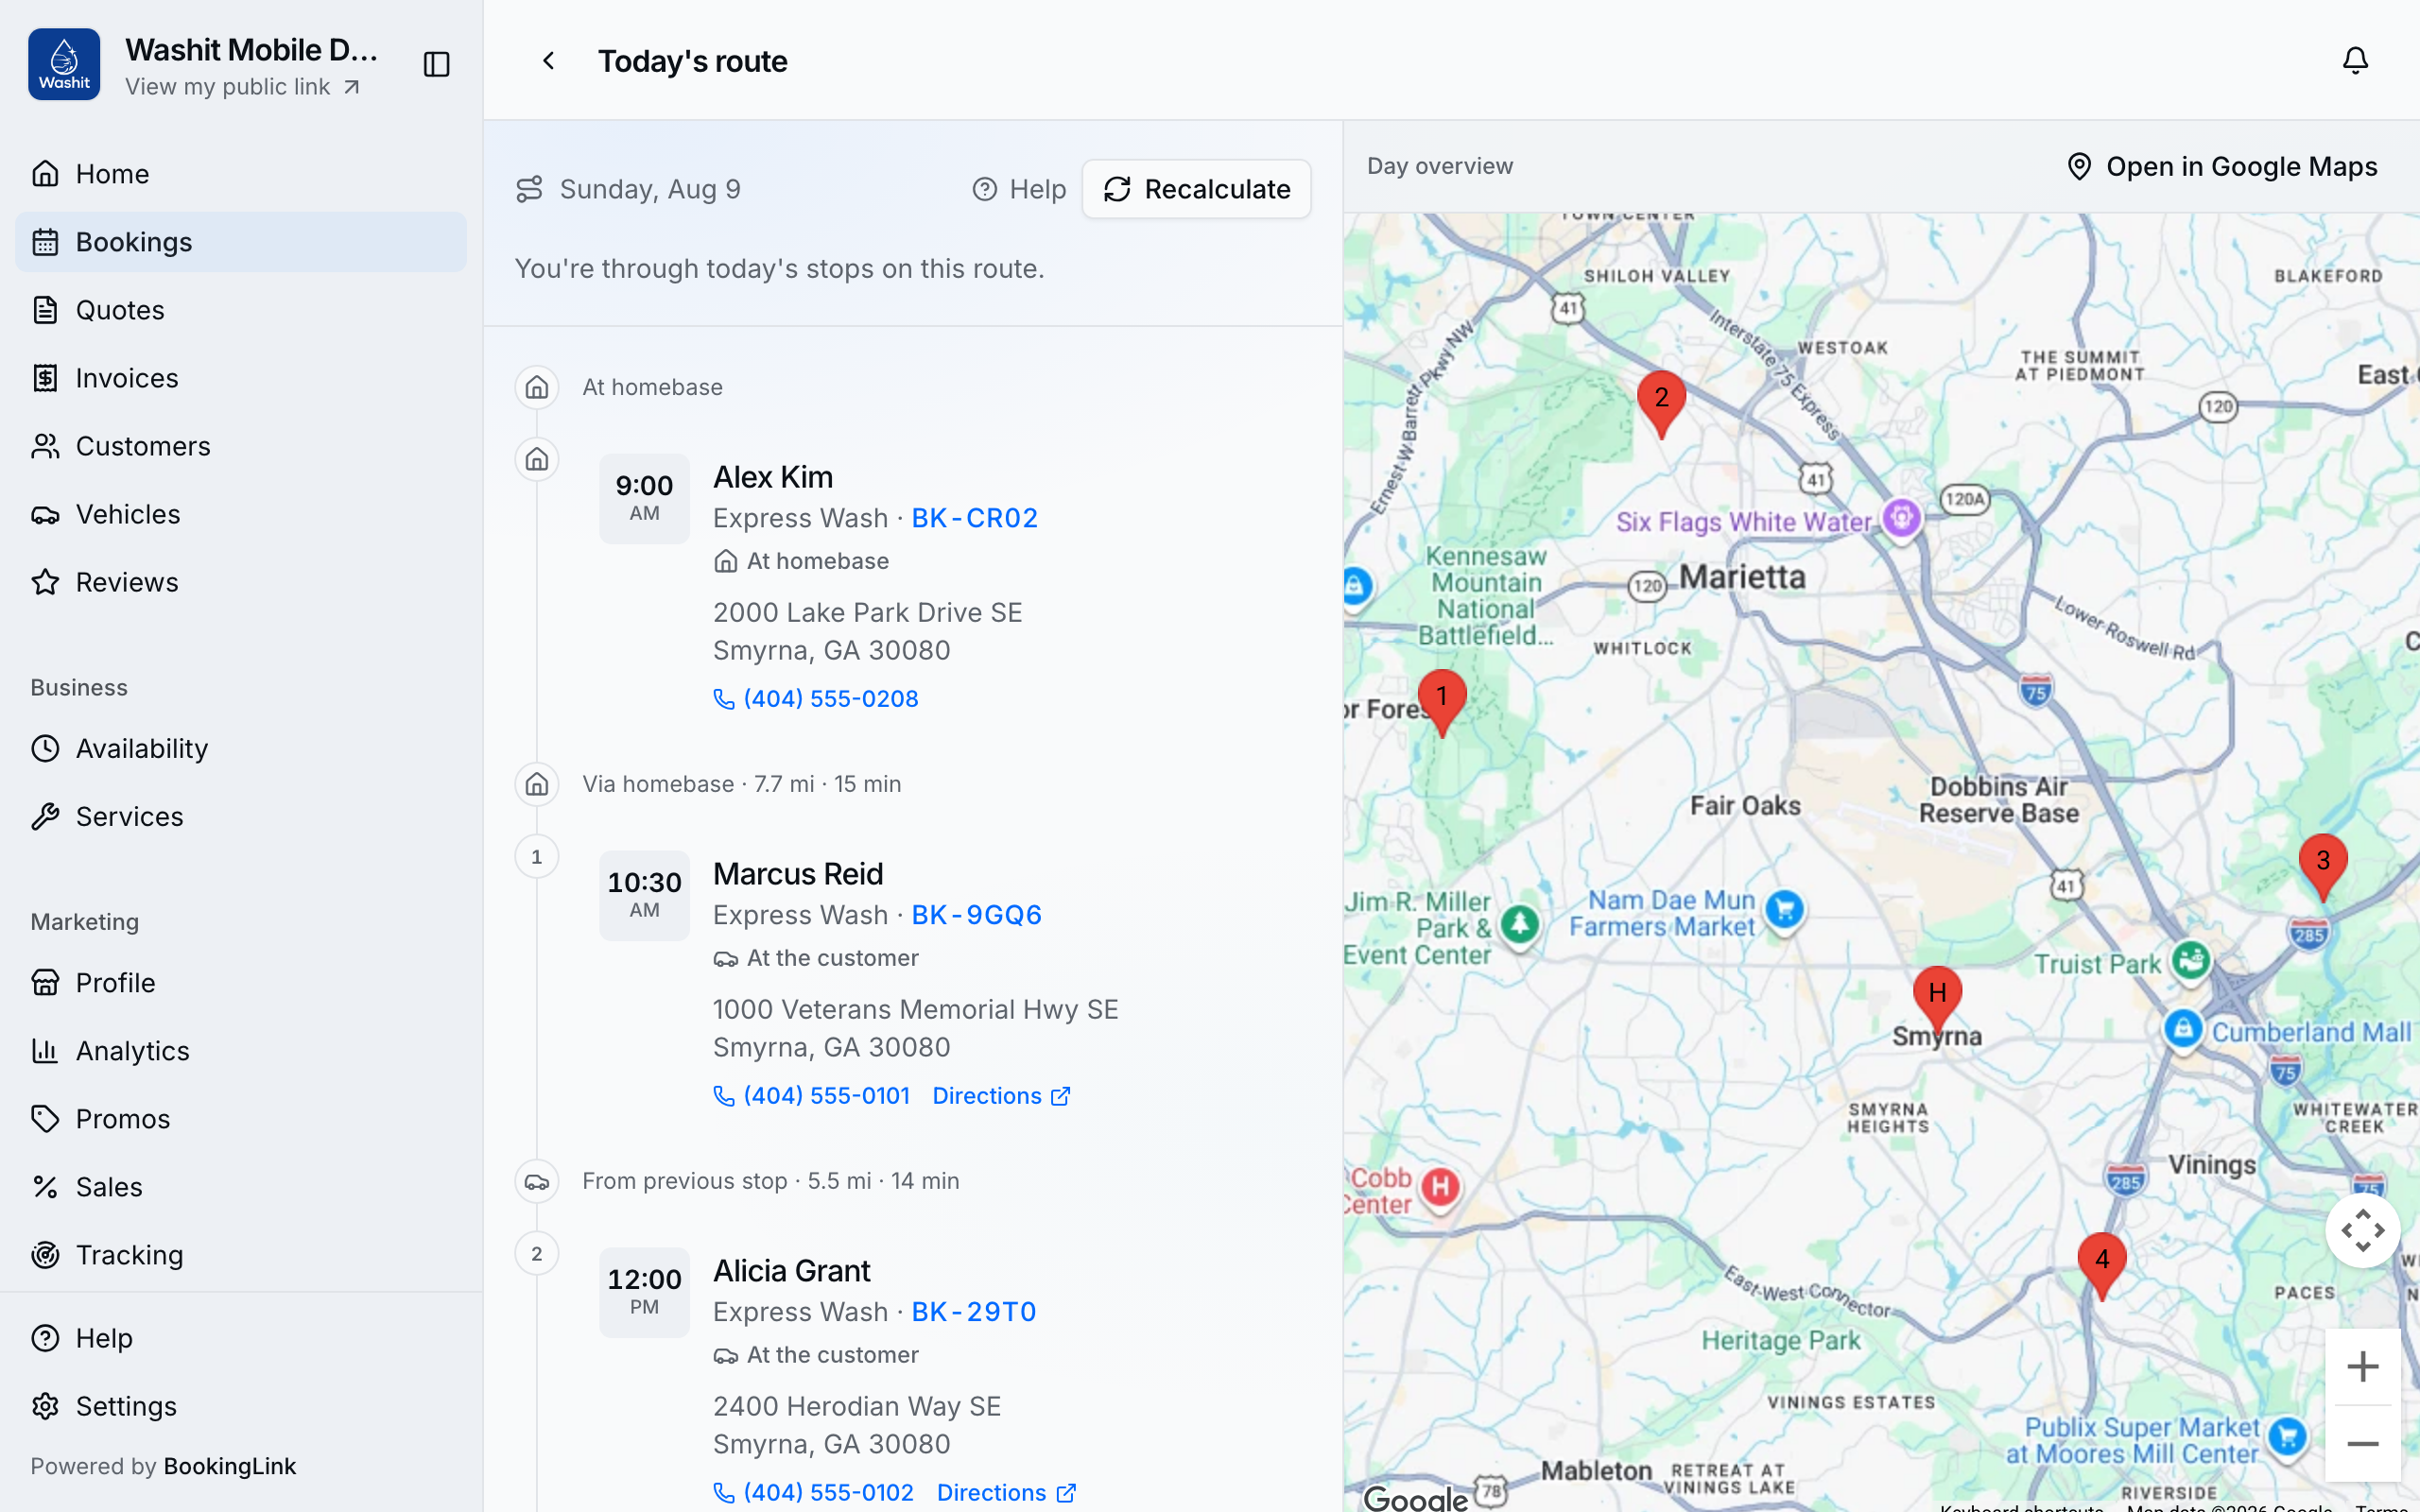
Task: Click the Truist Park map marker
Action: coord(2190,961)
